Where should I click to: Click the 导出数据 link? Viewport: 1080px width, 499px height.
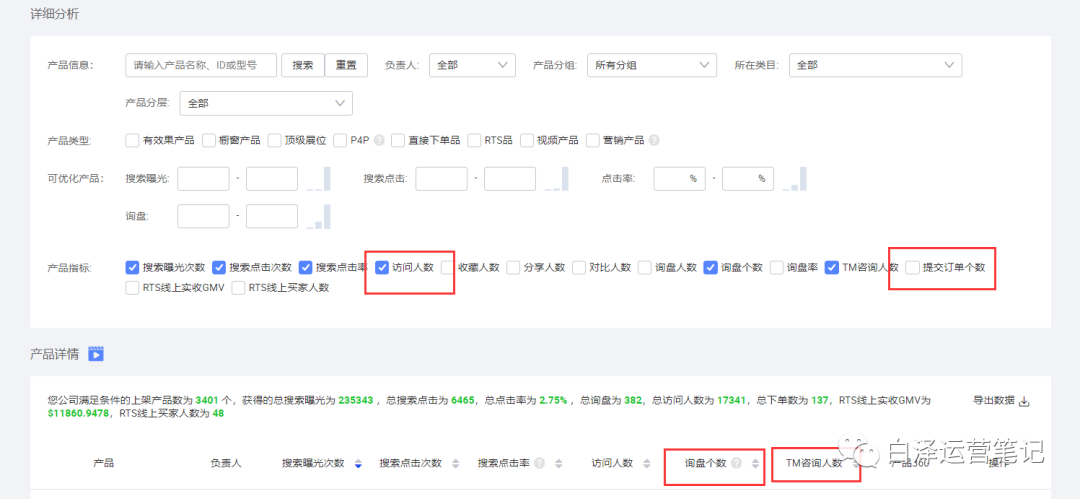[993, 400]
